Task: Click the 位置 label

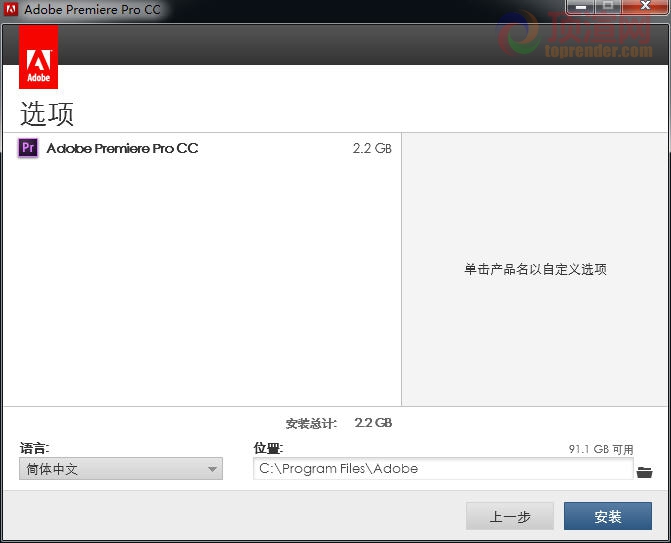Action: click(x=268, y=448)
